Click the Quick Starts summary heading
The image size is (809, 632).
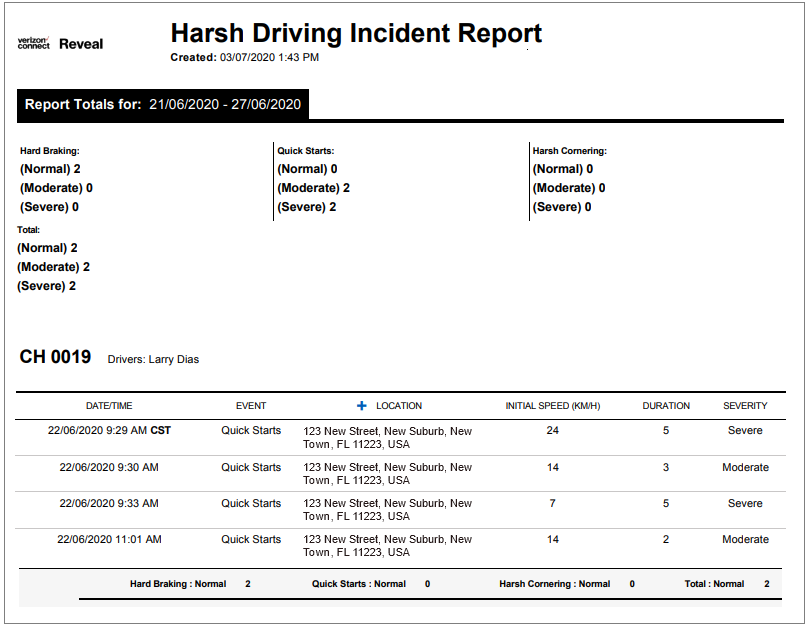click(x=306, y=151)
